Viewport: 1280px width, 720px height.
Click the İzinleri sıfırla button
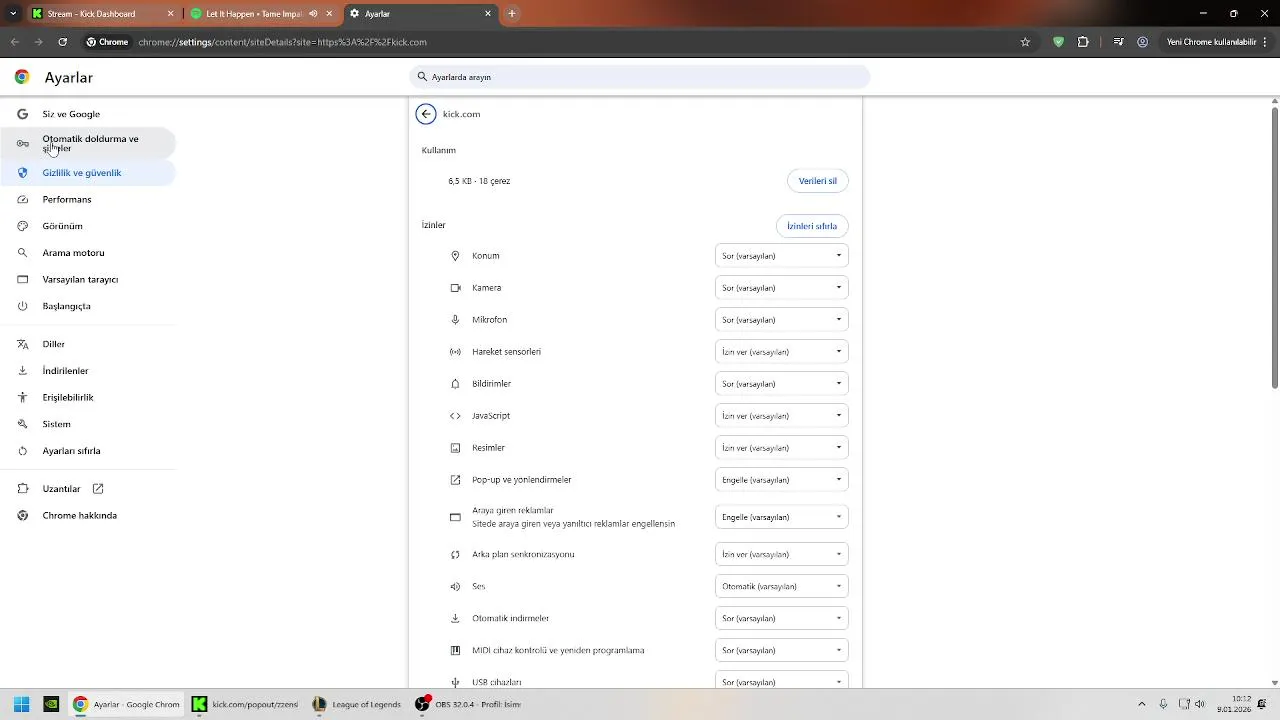point(812,226)
